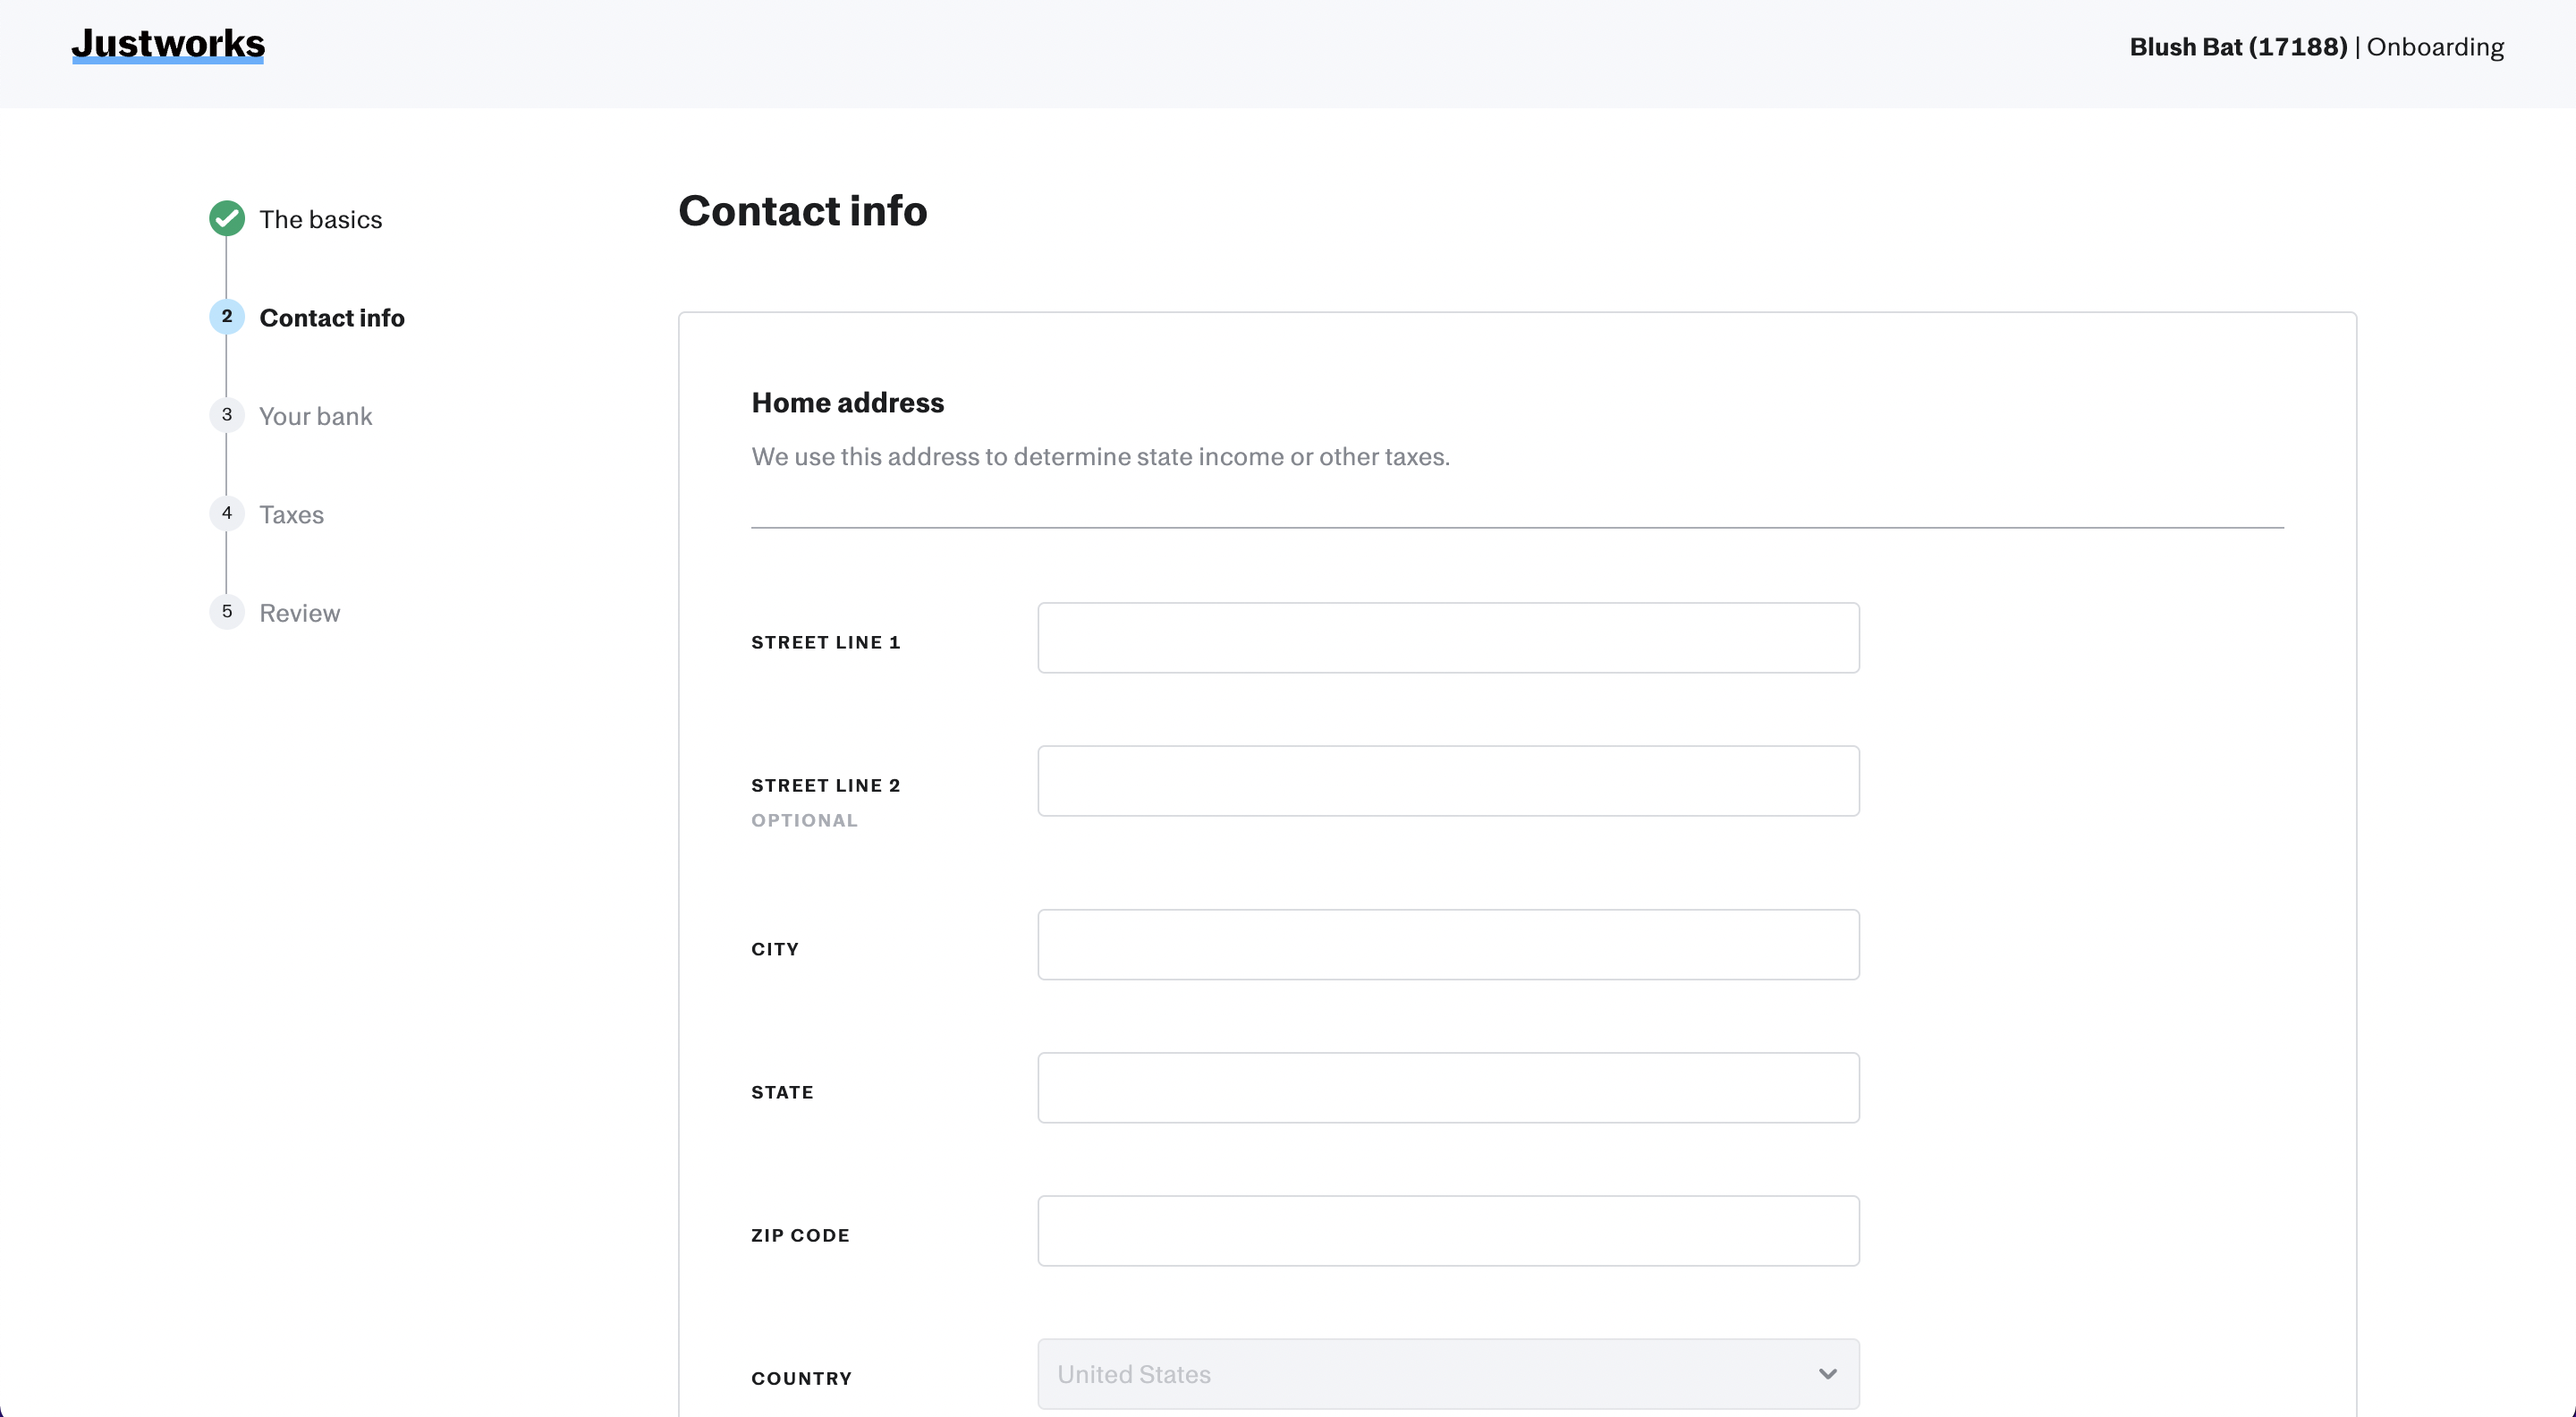Click the Blush Bat (17188) company name
The width and height of the screenshot is (2576, 1417).
[2238, 47]
